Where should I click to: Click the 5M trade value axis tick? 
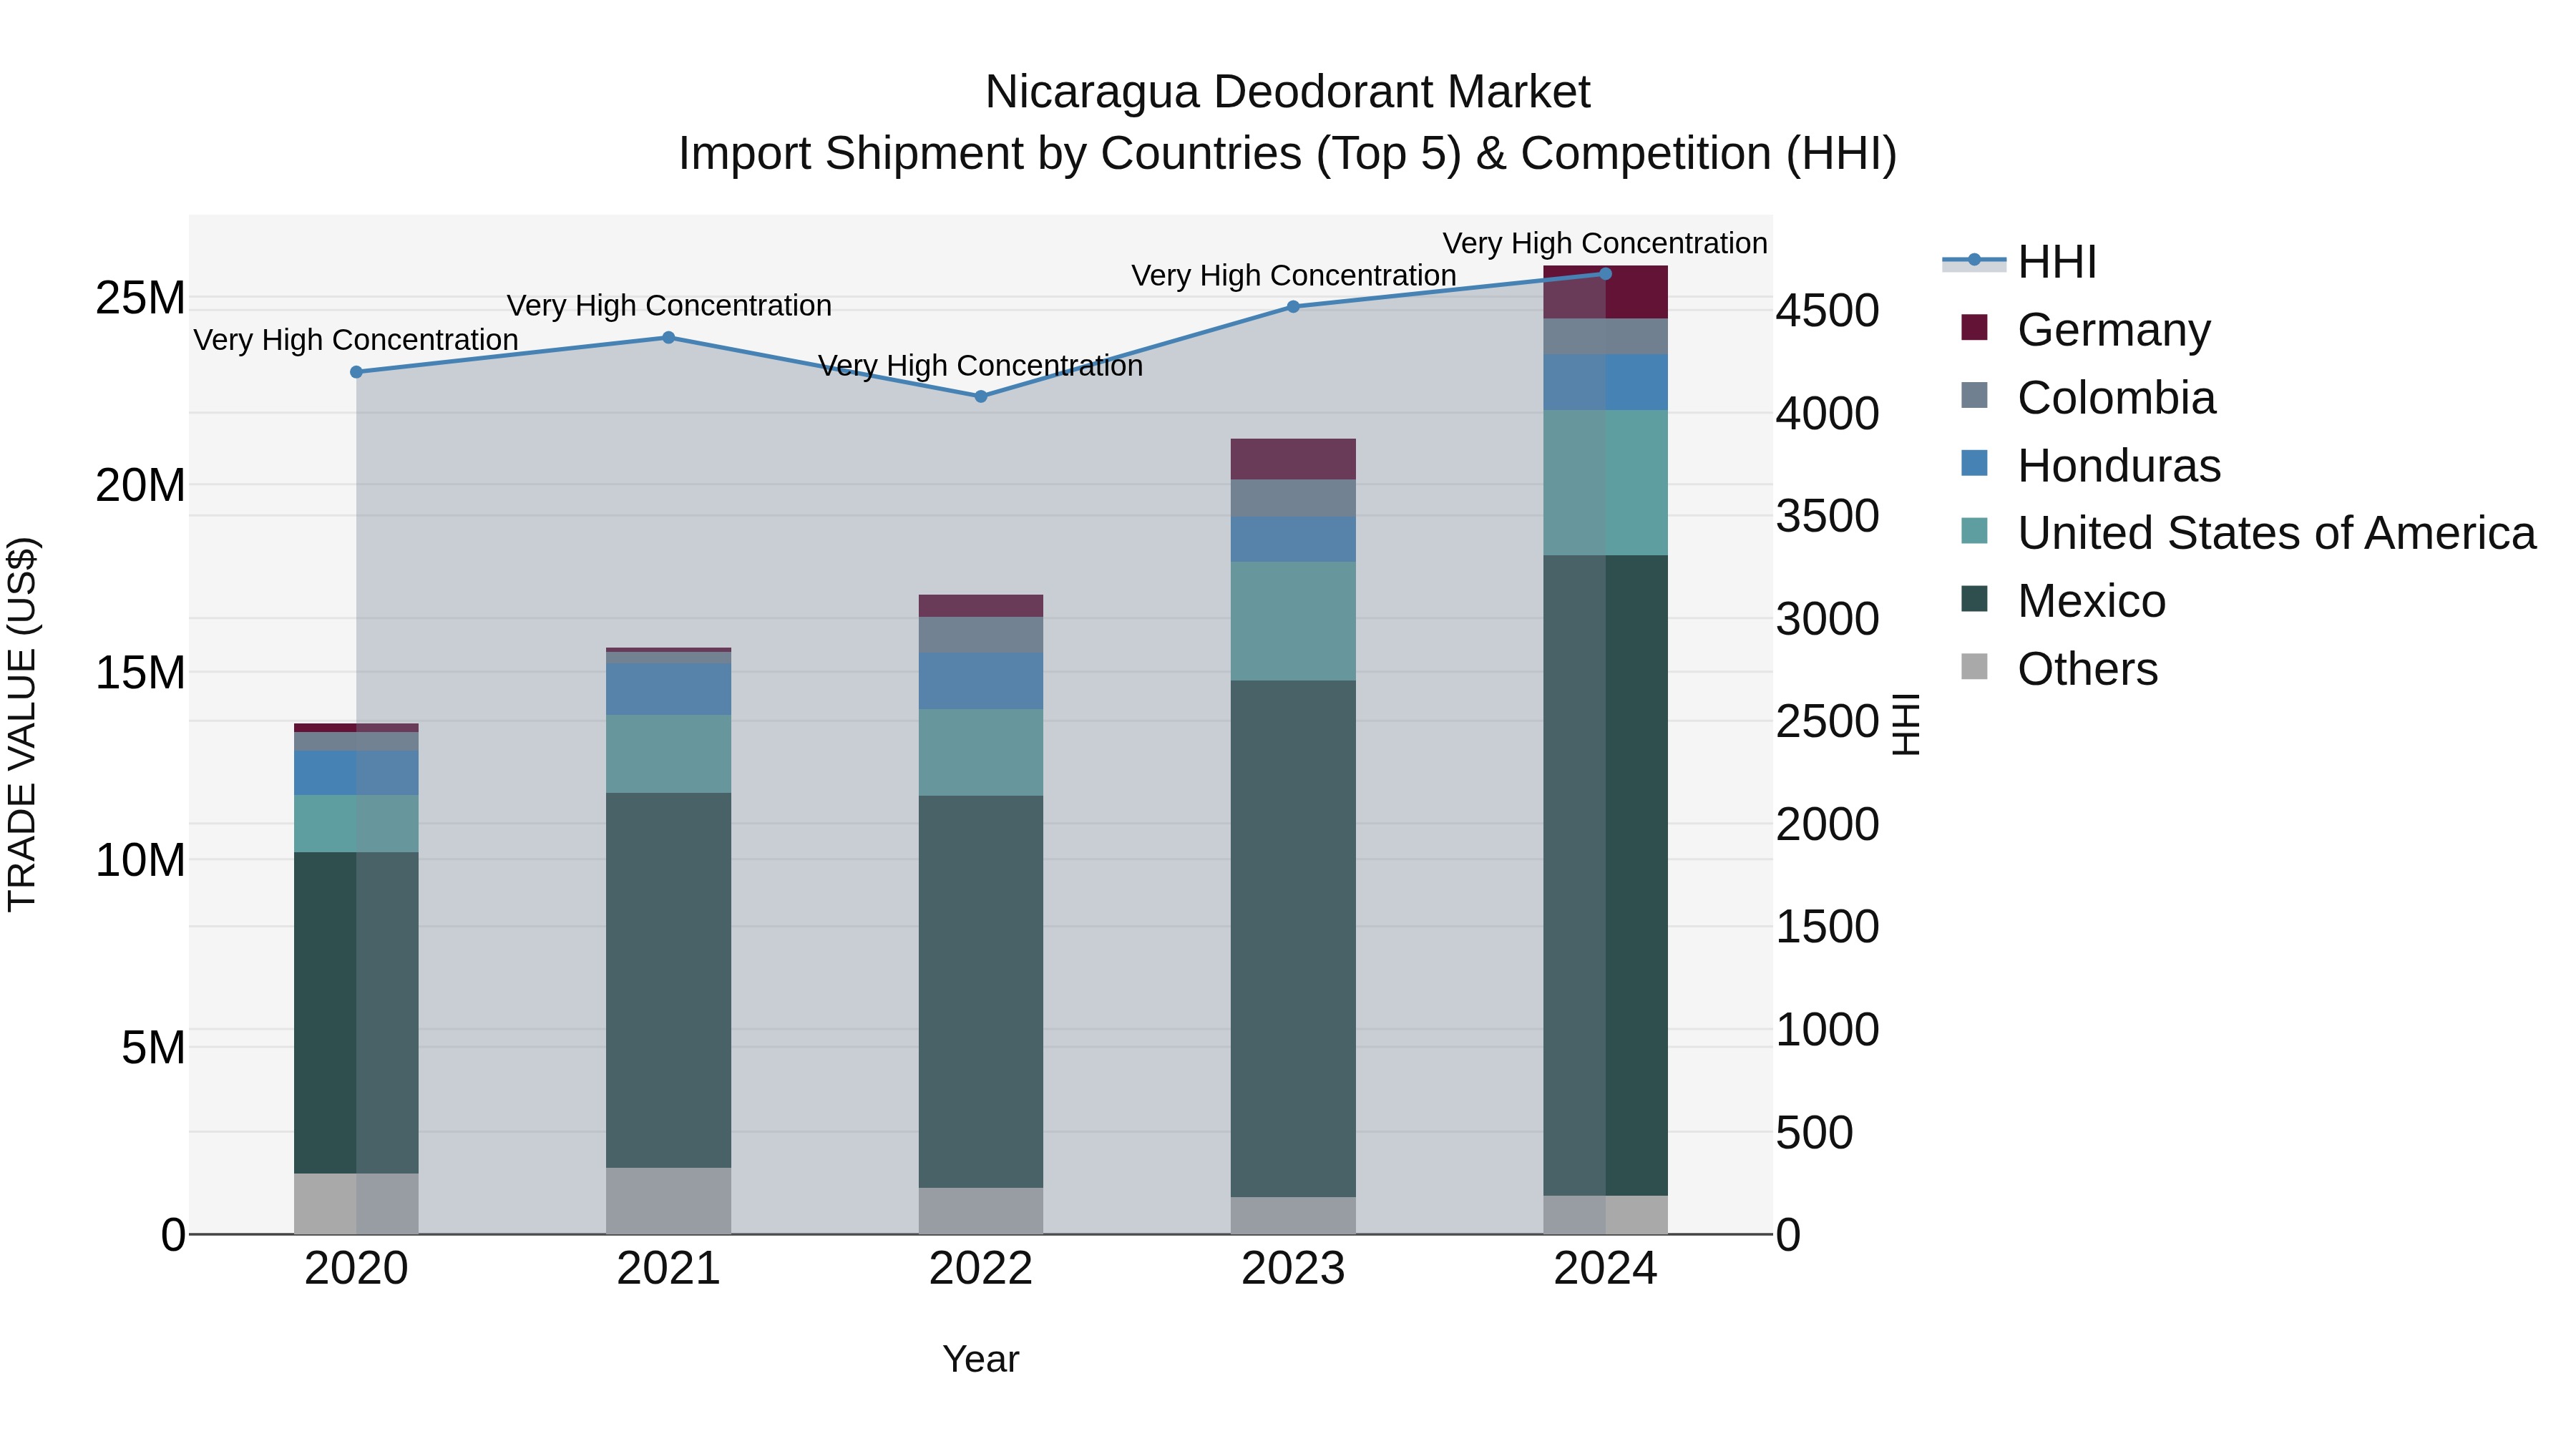pos(153,1048)
